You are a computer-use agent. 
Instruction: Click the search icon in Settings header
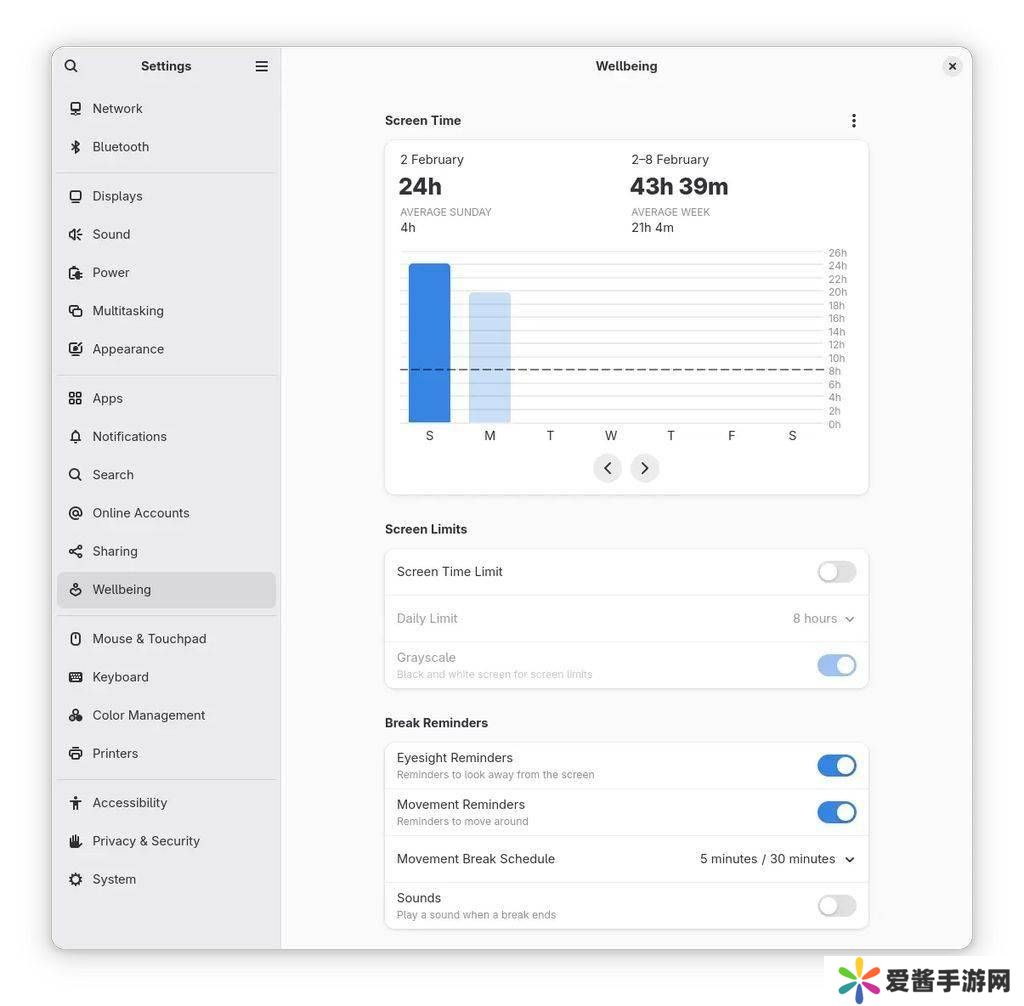click(x=71, y=66)
